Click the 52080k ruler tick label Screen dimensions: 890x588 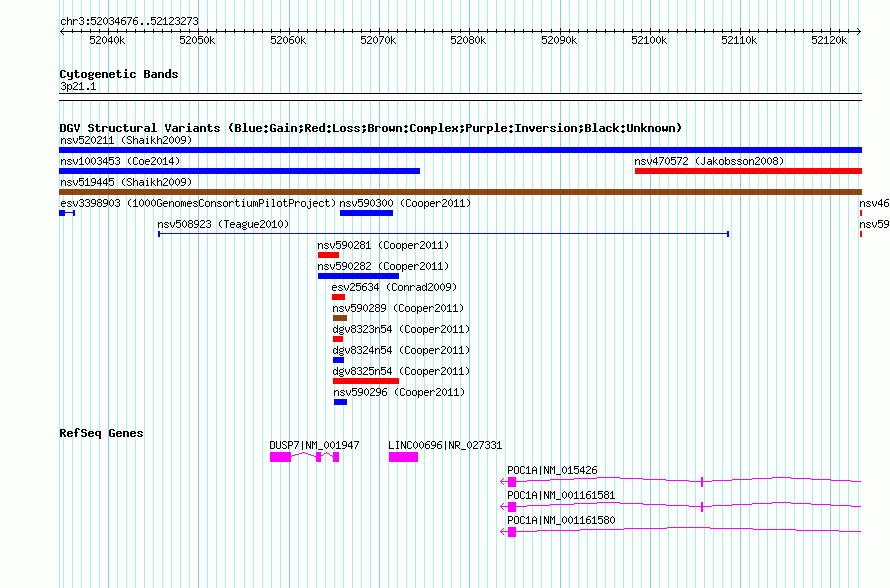[468, 40]
